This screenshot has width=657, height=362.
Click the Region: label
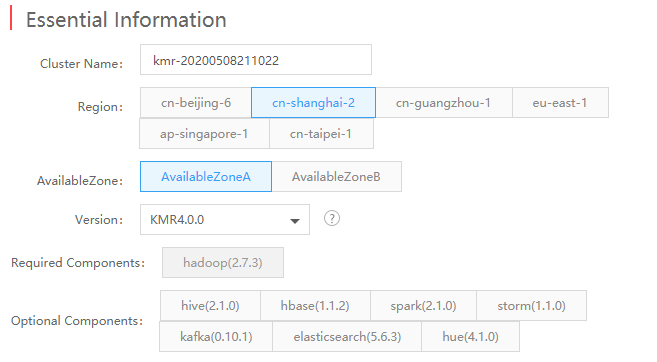coord(100,107)
